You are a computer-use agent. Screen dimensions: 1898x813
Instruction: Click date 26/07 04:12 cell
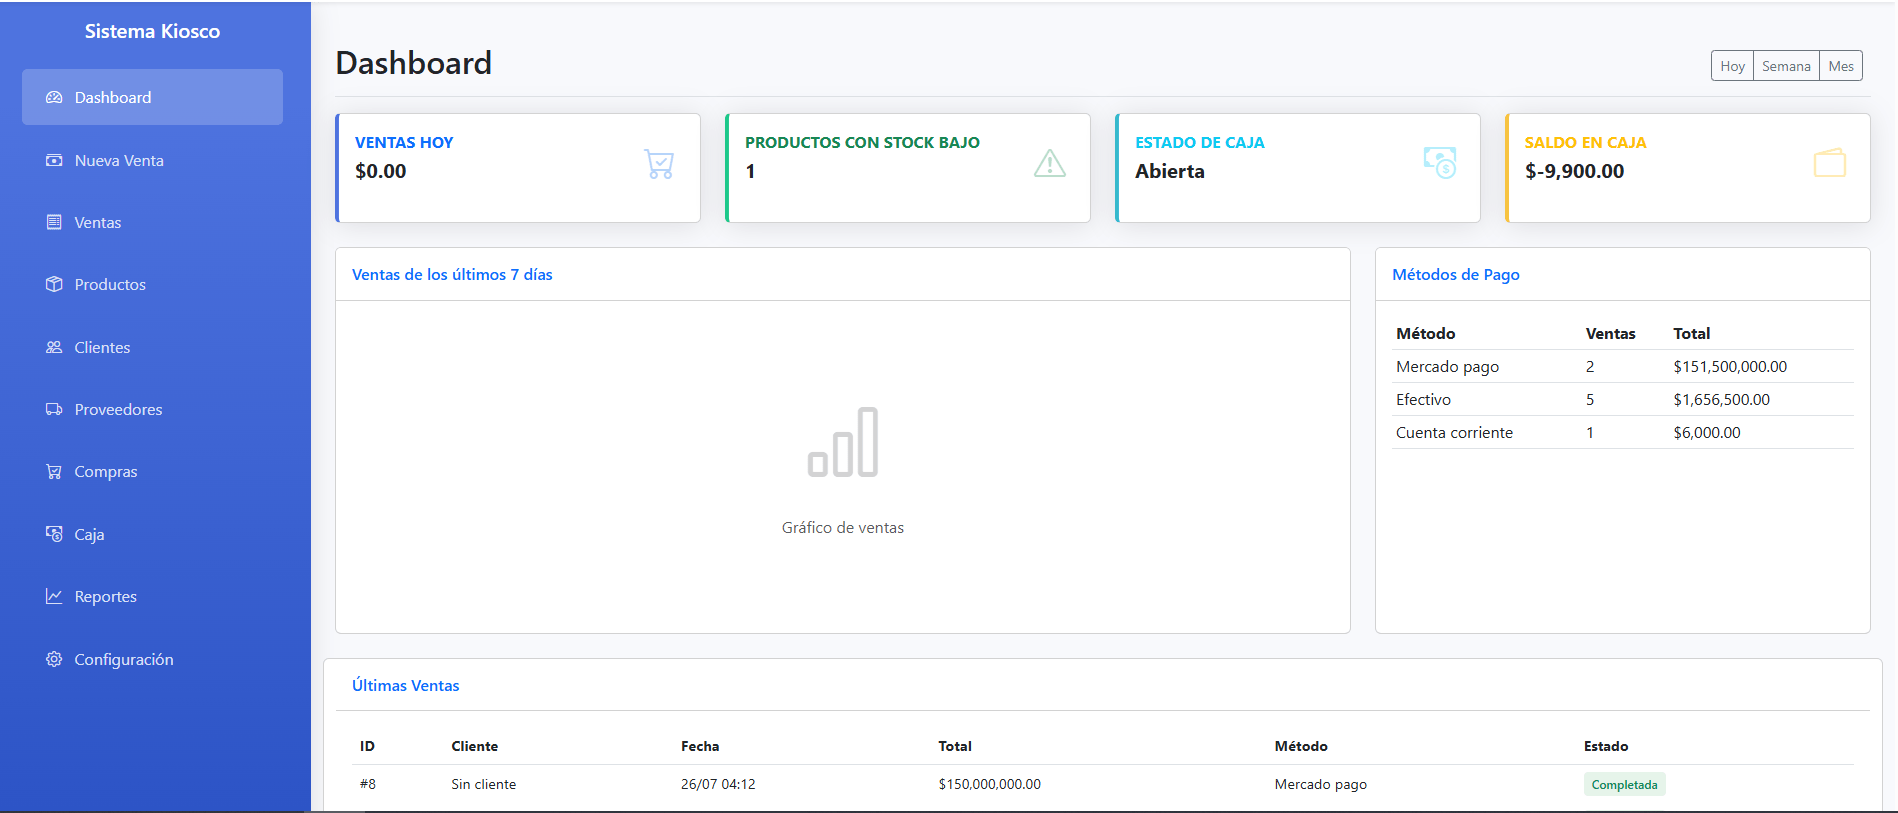(x=718, y=784)
